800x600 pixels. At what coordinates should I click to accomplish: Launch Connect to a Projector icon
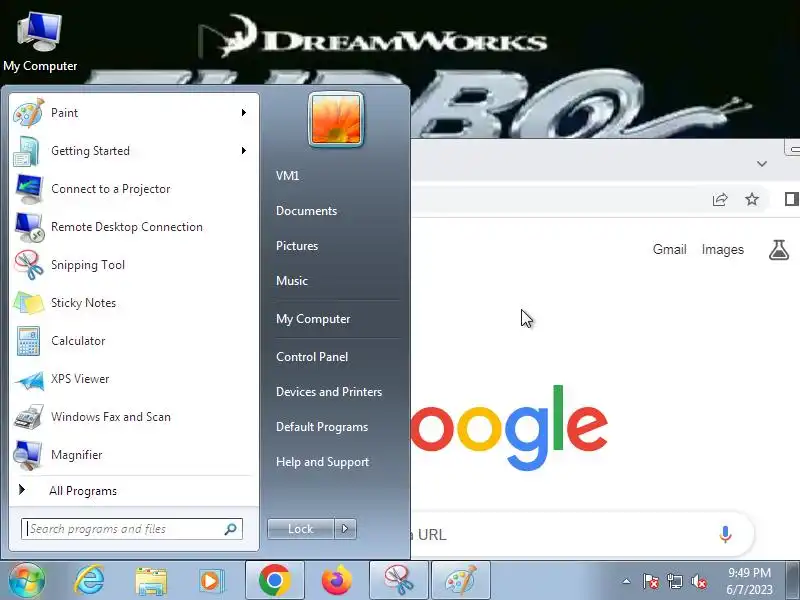29,189
